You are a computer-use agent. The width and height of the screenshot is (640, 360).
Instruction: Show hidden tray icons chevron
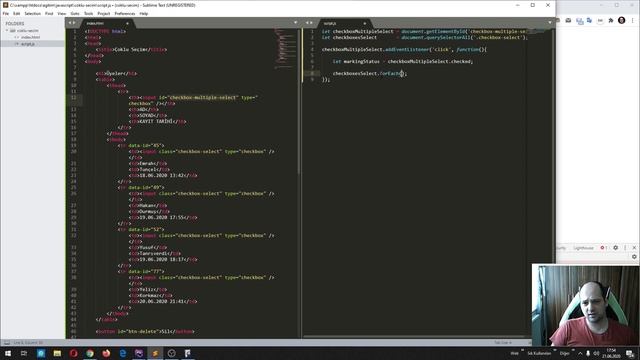point(580,353)
